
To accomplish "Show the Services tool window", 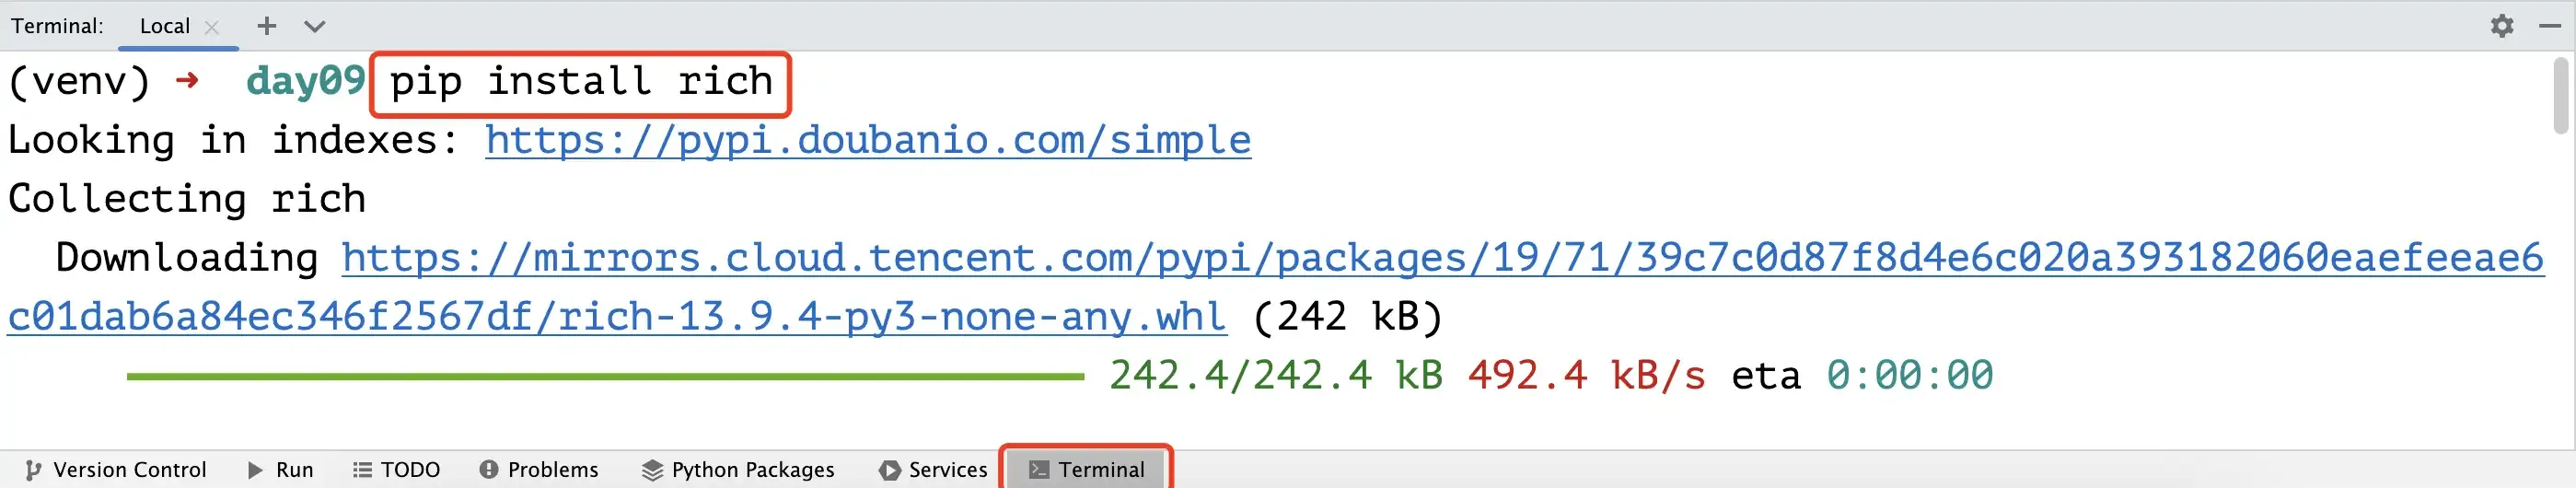I will (933, 470).
